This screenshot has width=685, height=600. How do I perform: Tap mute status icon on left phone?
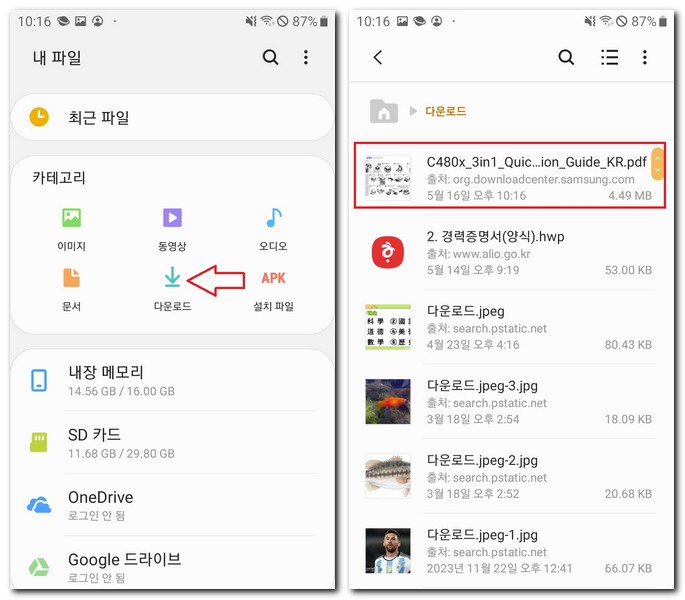point(251,21)
